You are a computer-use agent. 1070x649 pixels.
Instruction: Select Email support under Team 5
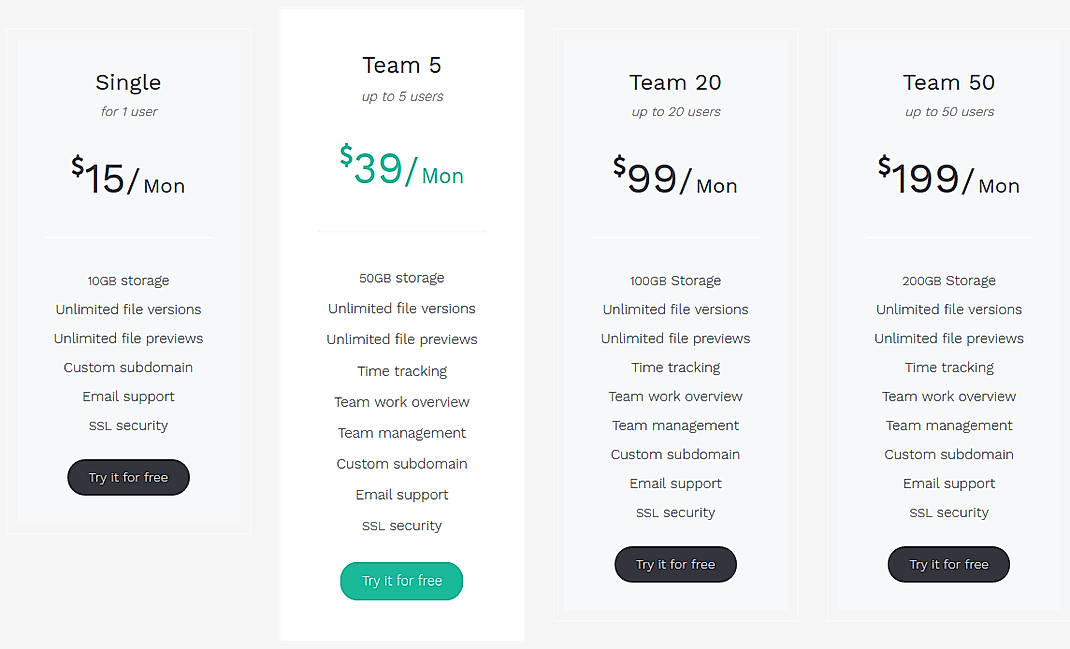coord(401,494)
